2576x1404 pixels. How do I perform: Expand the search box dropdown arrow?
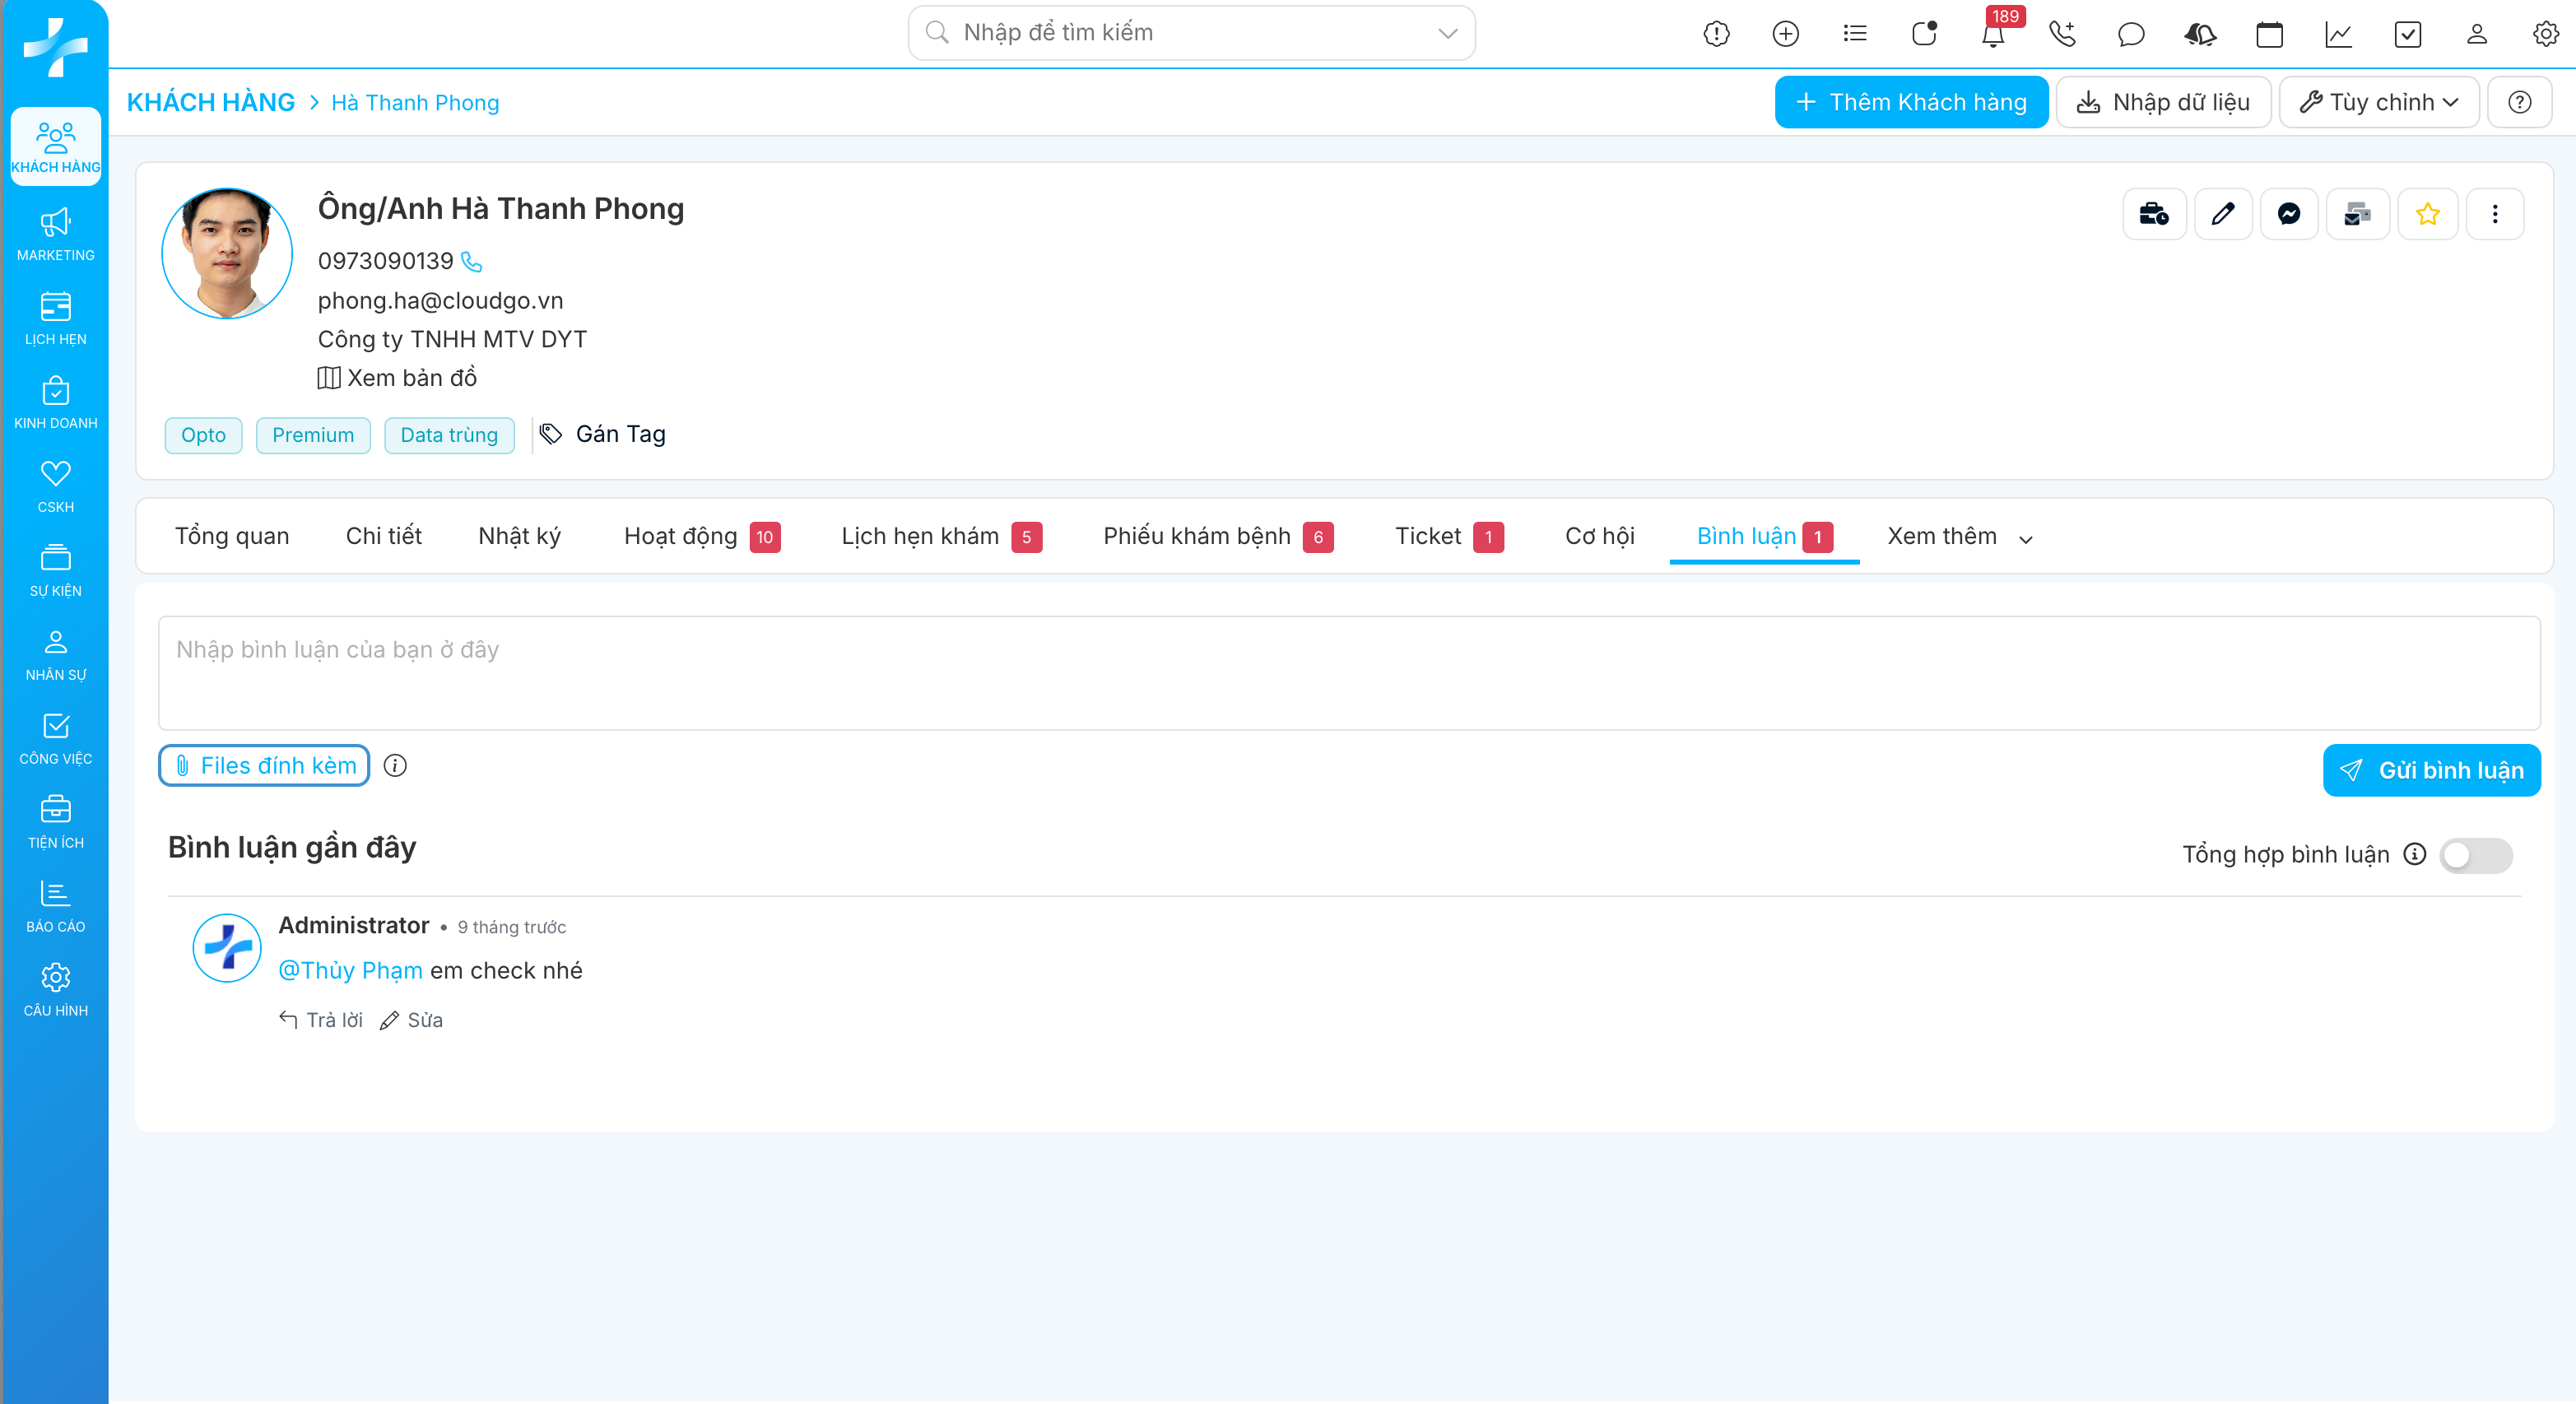pos(1447,33)
